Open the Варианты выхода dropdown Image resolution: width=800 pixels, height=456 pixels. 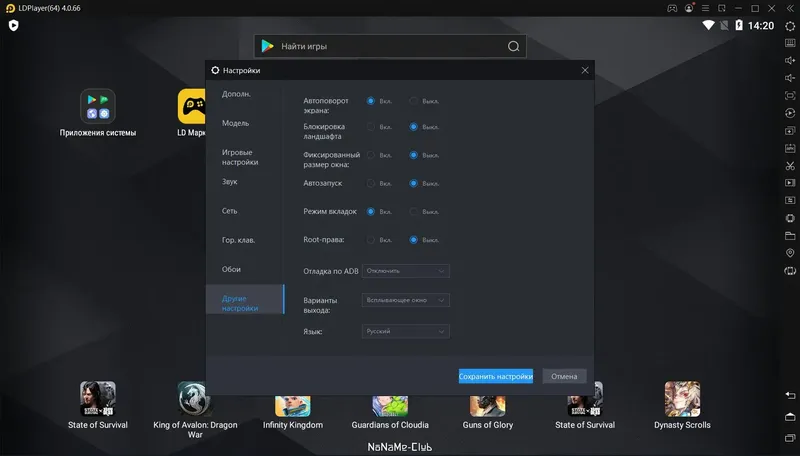406,300
